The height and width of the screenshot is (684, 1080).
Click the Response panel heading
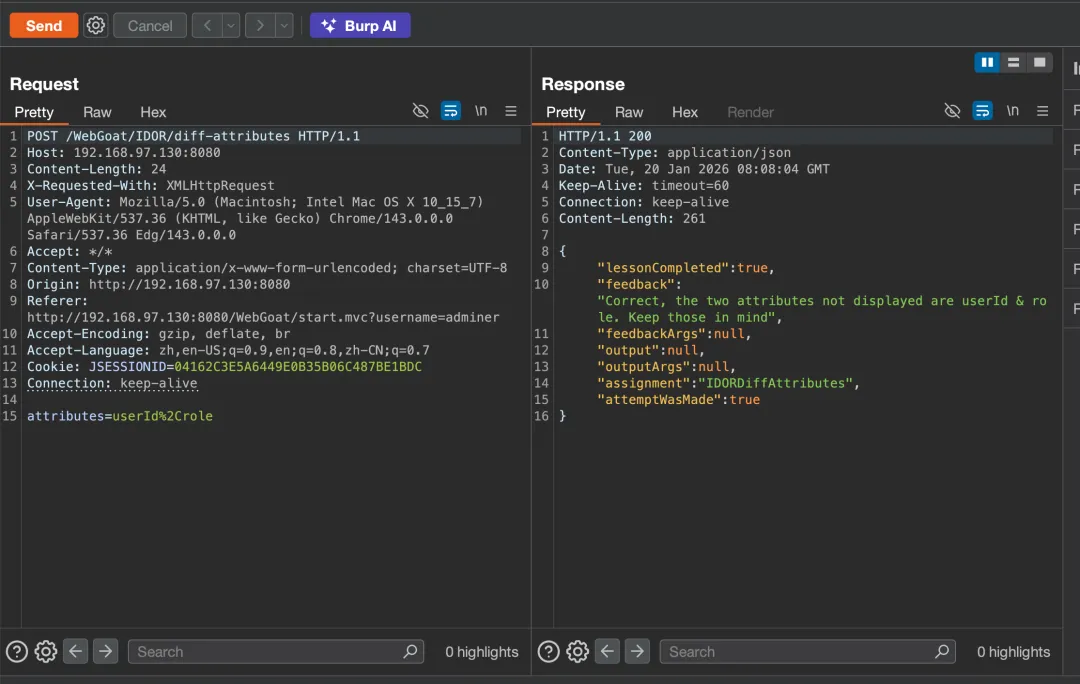(x=583, y=84)
